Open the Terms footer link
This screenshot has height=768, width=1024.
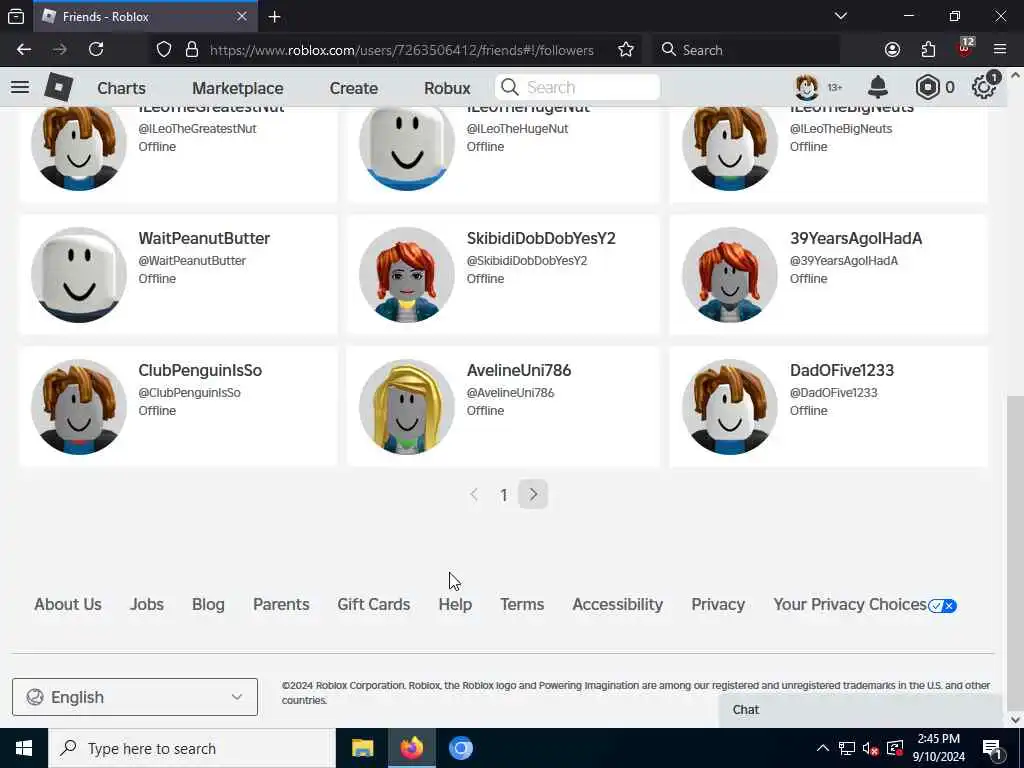pyautogui.click(x=522, y=605)
